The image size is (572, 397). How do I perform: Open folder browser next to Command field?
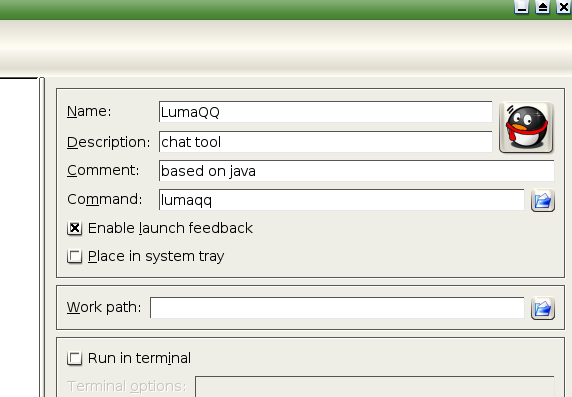pyautogui.click(x=543, y=200)
